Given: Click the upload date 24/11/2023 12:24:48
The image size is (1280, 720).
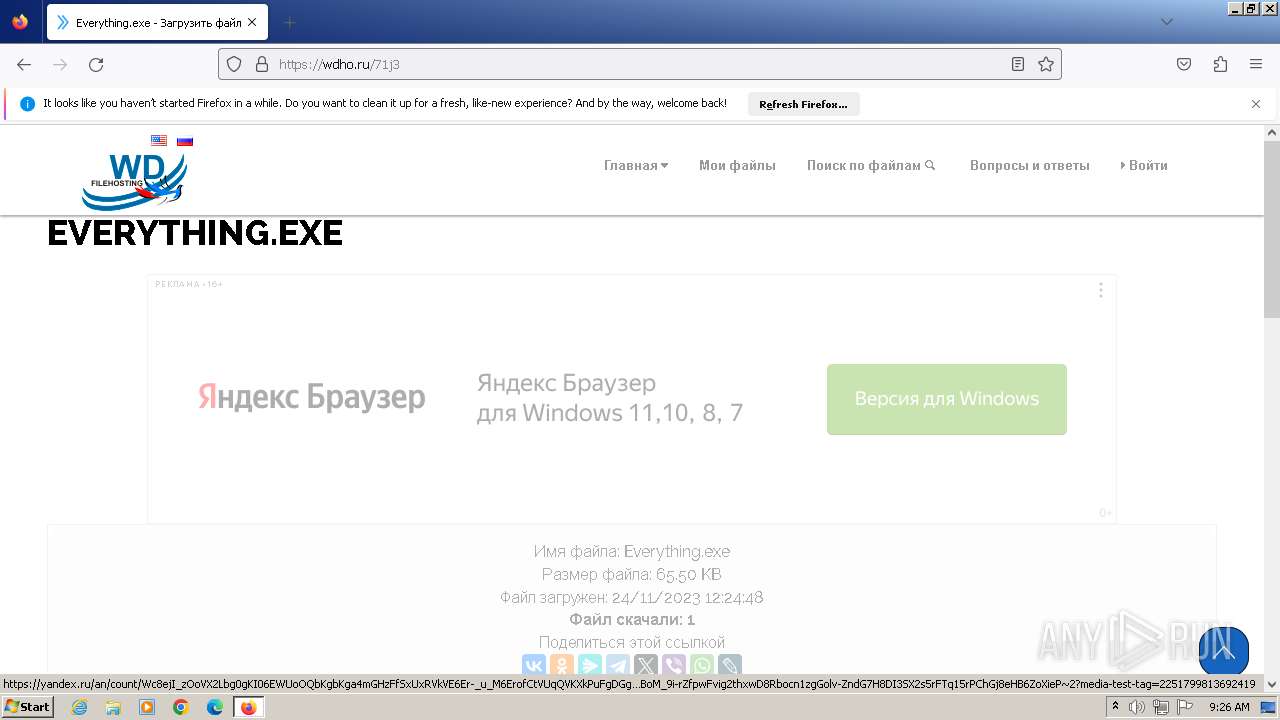Looking at the screenshot, I should point(688,597).
